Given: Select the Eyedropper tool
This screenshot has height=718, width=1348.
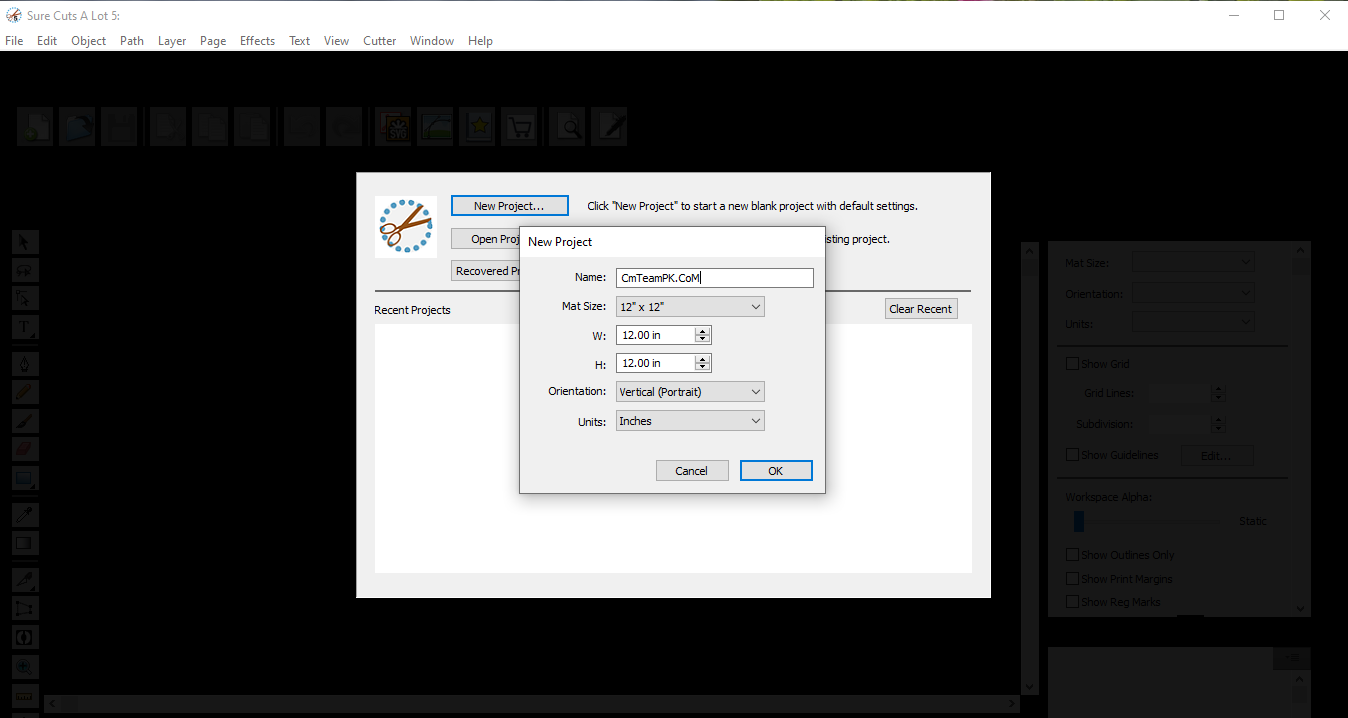Looking at the screenshot, I should click(25, 515).
